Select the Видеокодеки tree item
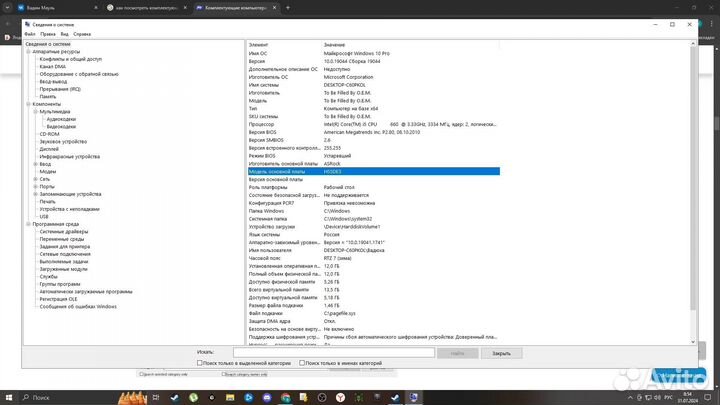Image resolution: width=720 pixels, height=405 pixels. [61, 126]
